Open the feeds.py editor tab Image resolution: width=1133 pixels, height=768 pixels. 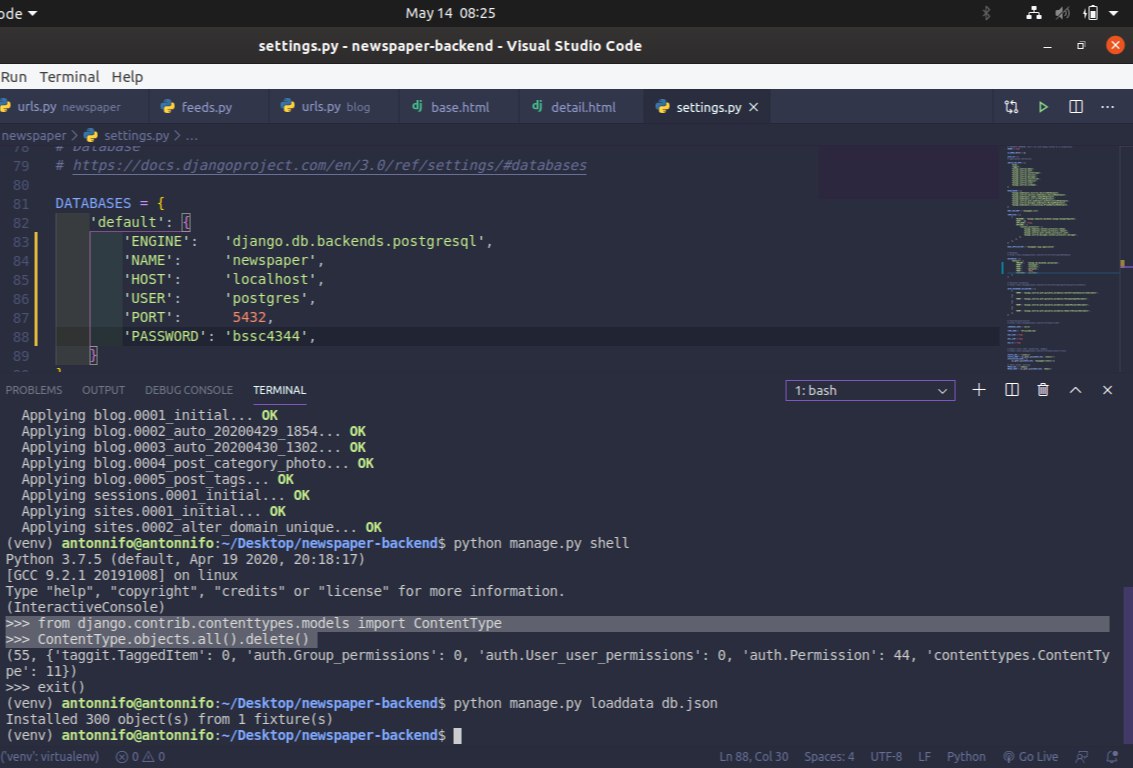click(x=206, y=107)
